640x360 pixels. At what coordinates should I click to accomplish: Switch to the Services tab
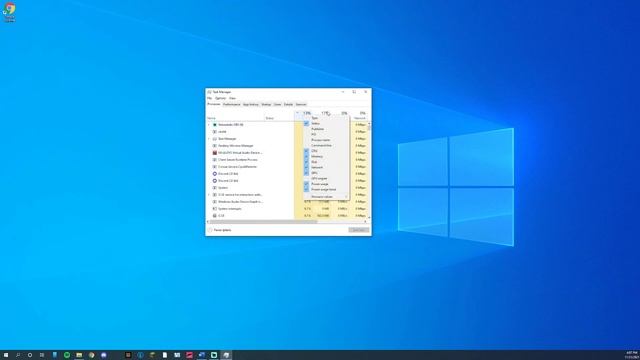(301, 104)
